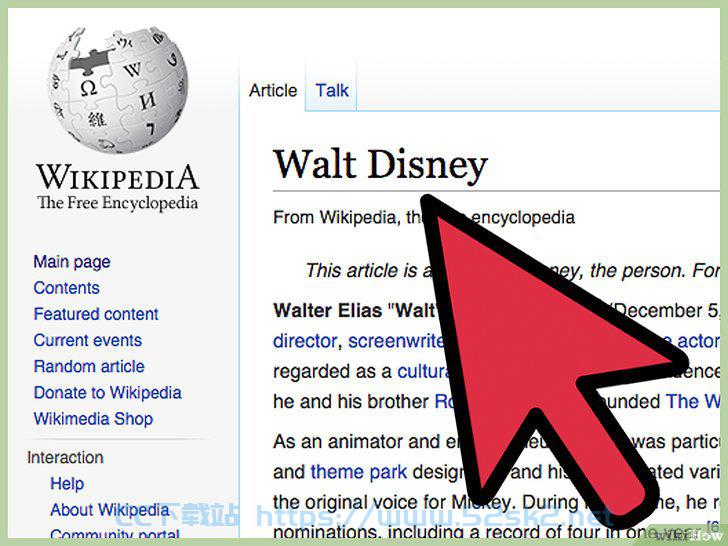Follow the director link in article

point(305,341)
